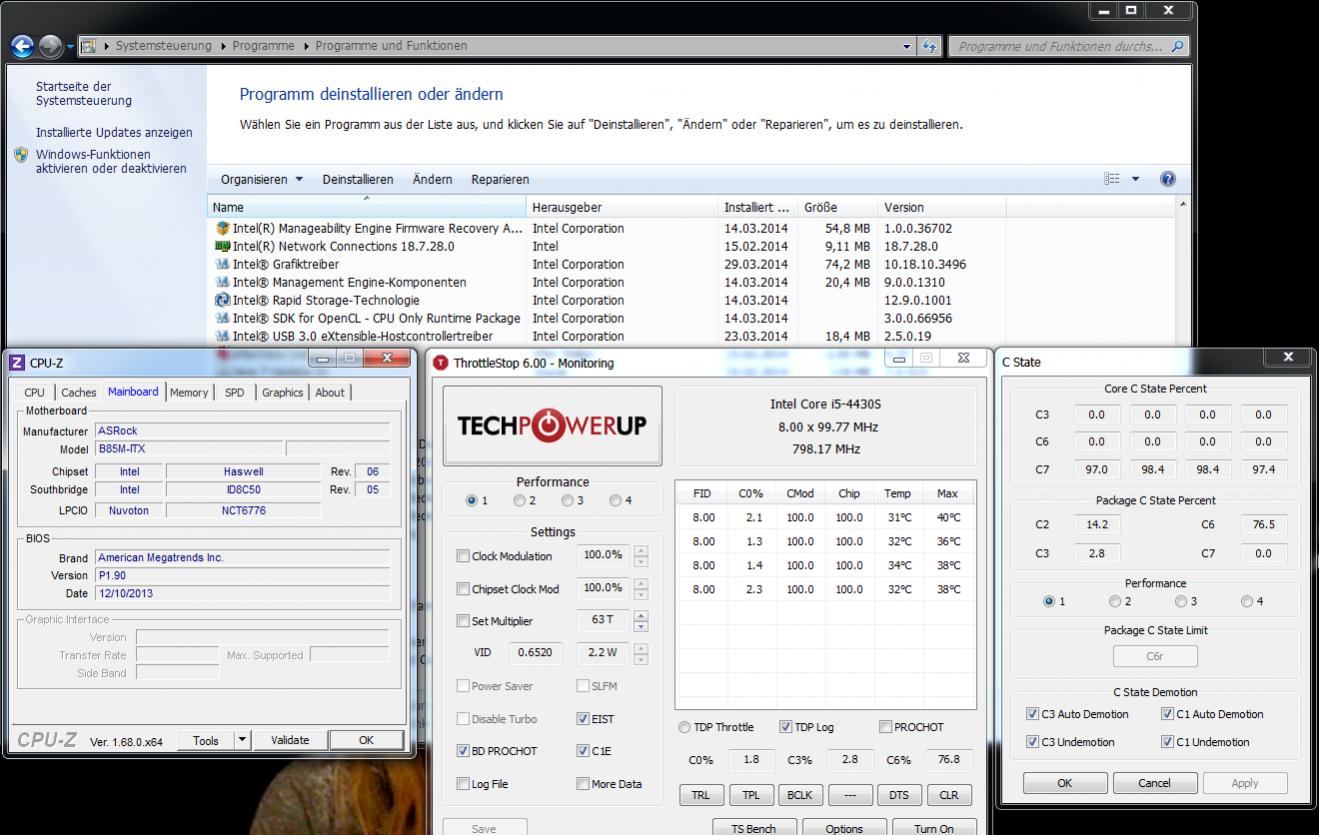1319x835 pixels.
Task: Click the BCLK button in ThrottleStop
Action: pyautogui.click(x=799, y=796)
